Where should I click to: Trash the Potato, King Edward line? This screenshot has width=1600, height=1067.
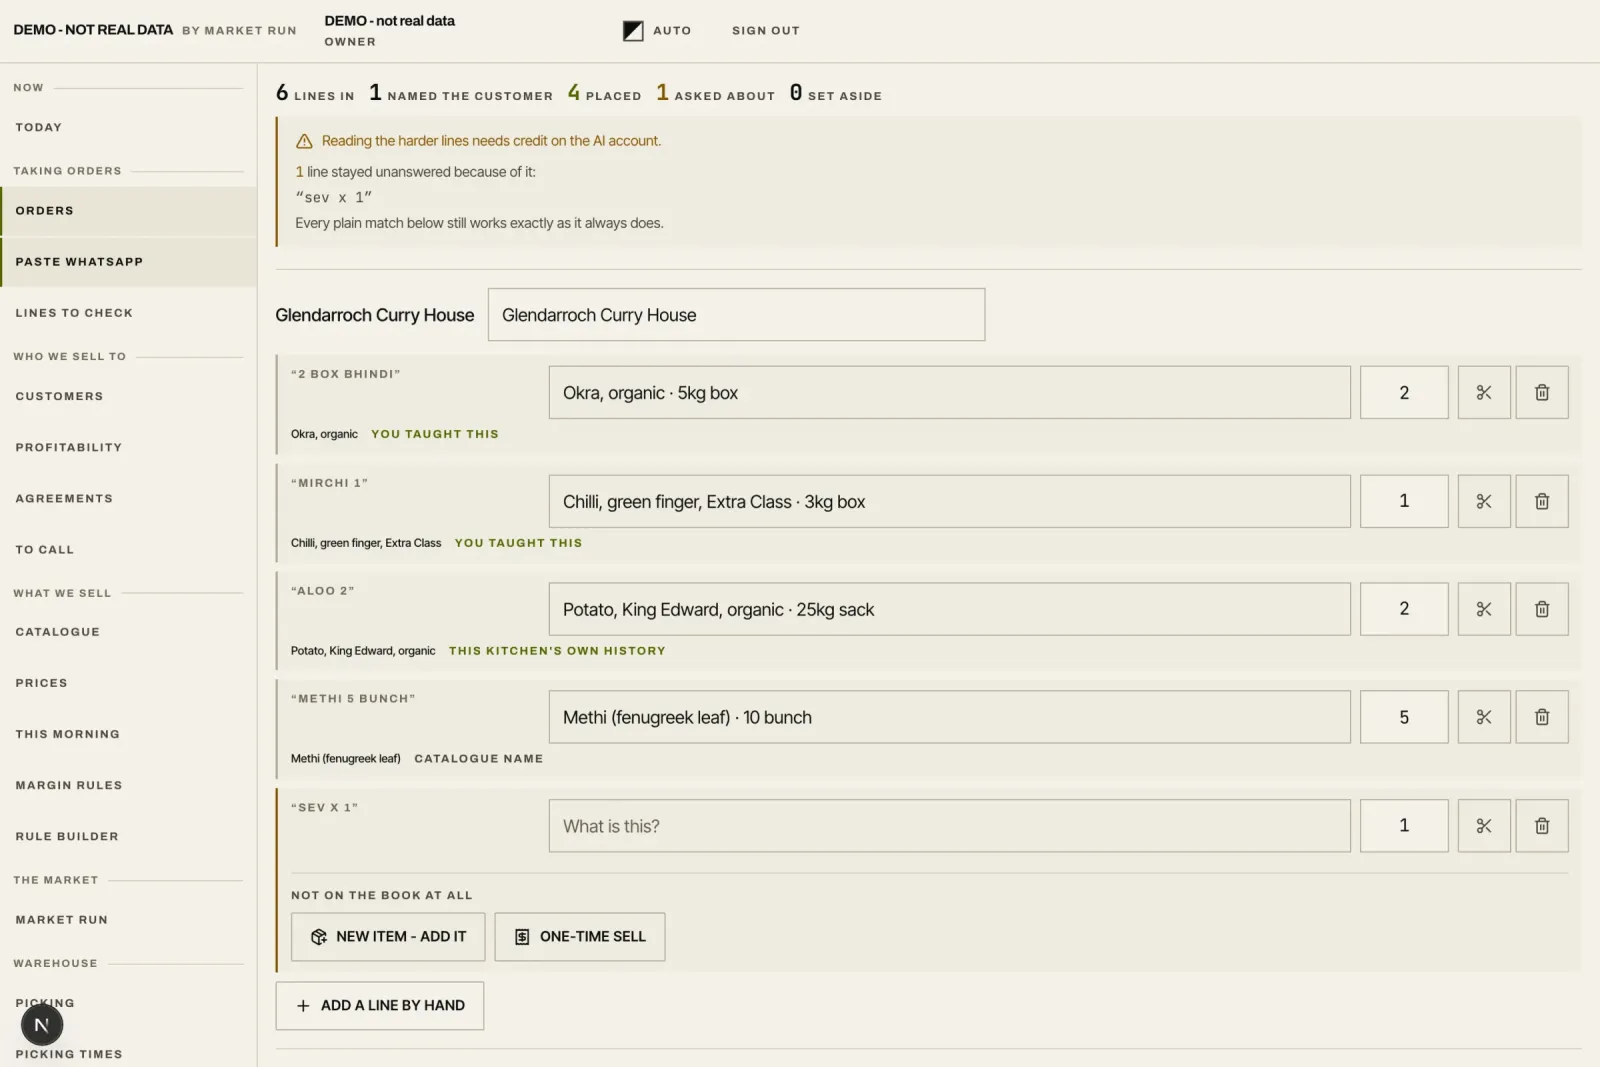pos(1542,609)
